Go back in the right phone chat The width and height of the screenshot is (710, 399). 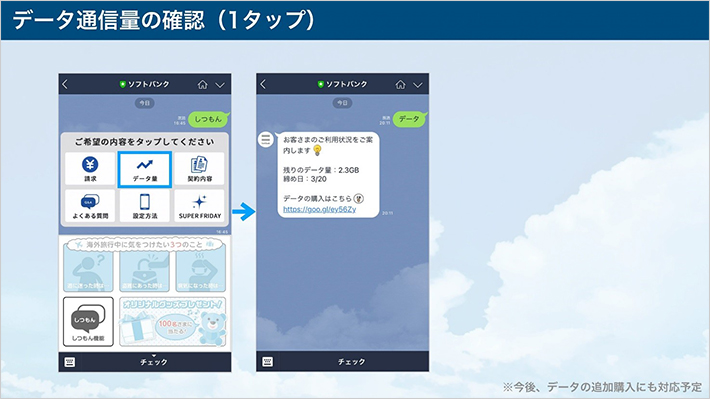pos(264,84)
